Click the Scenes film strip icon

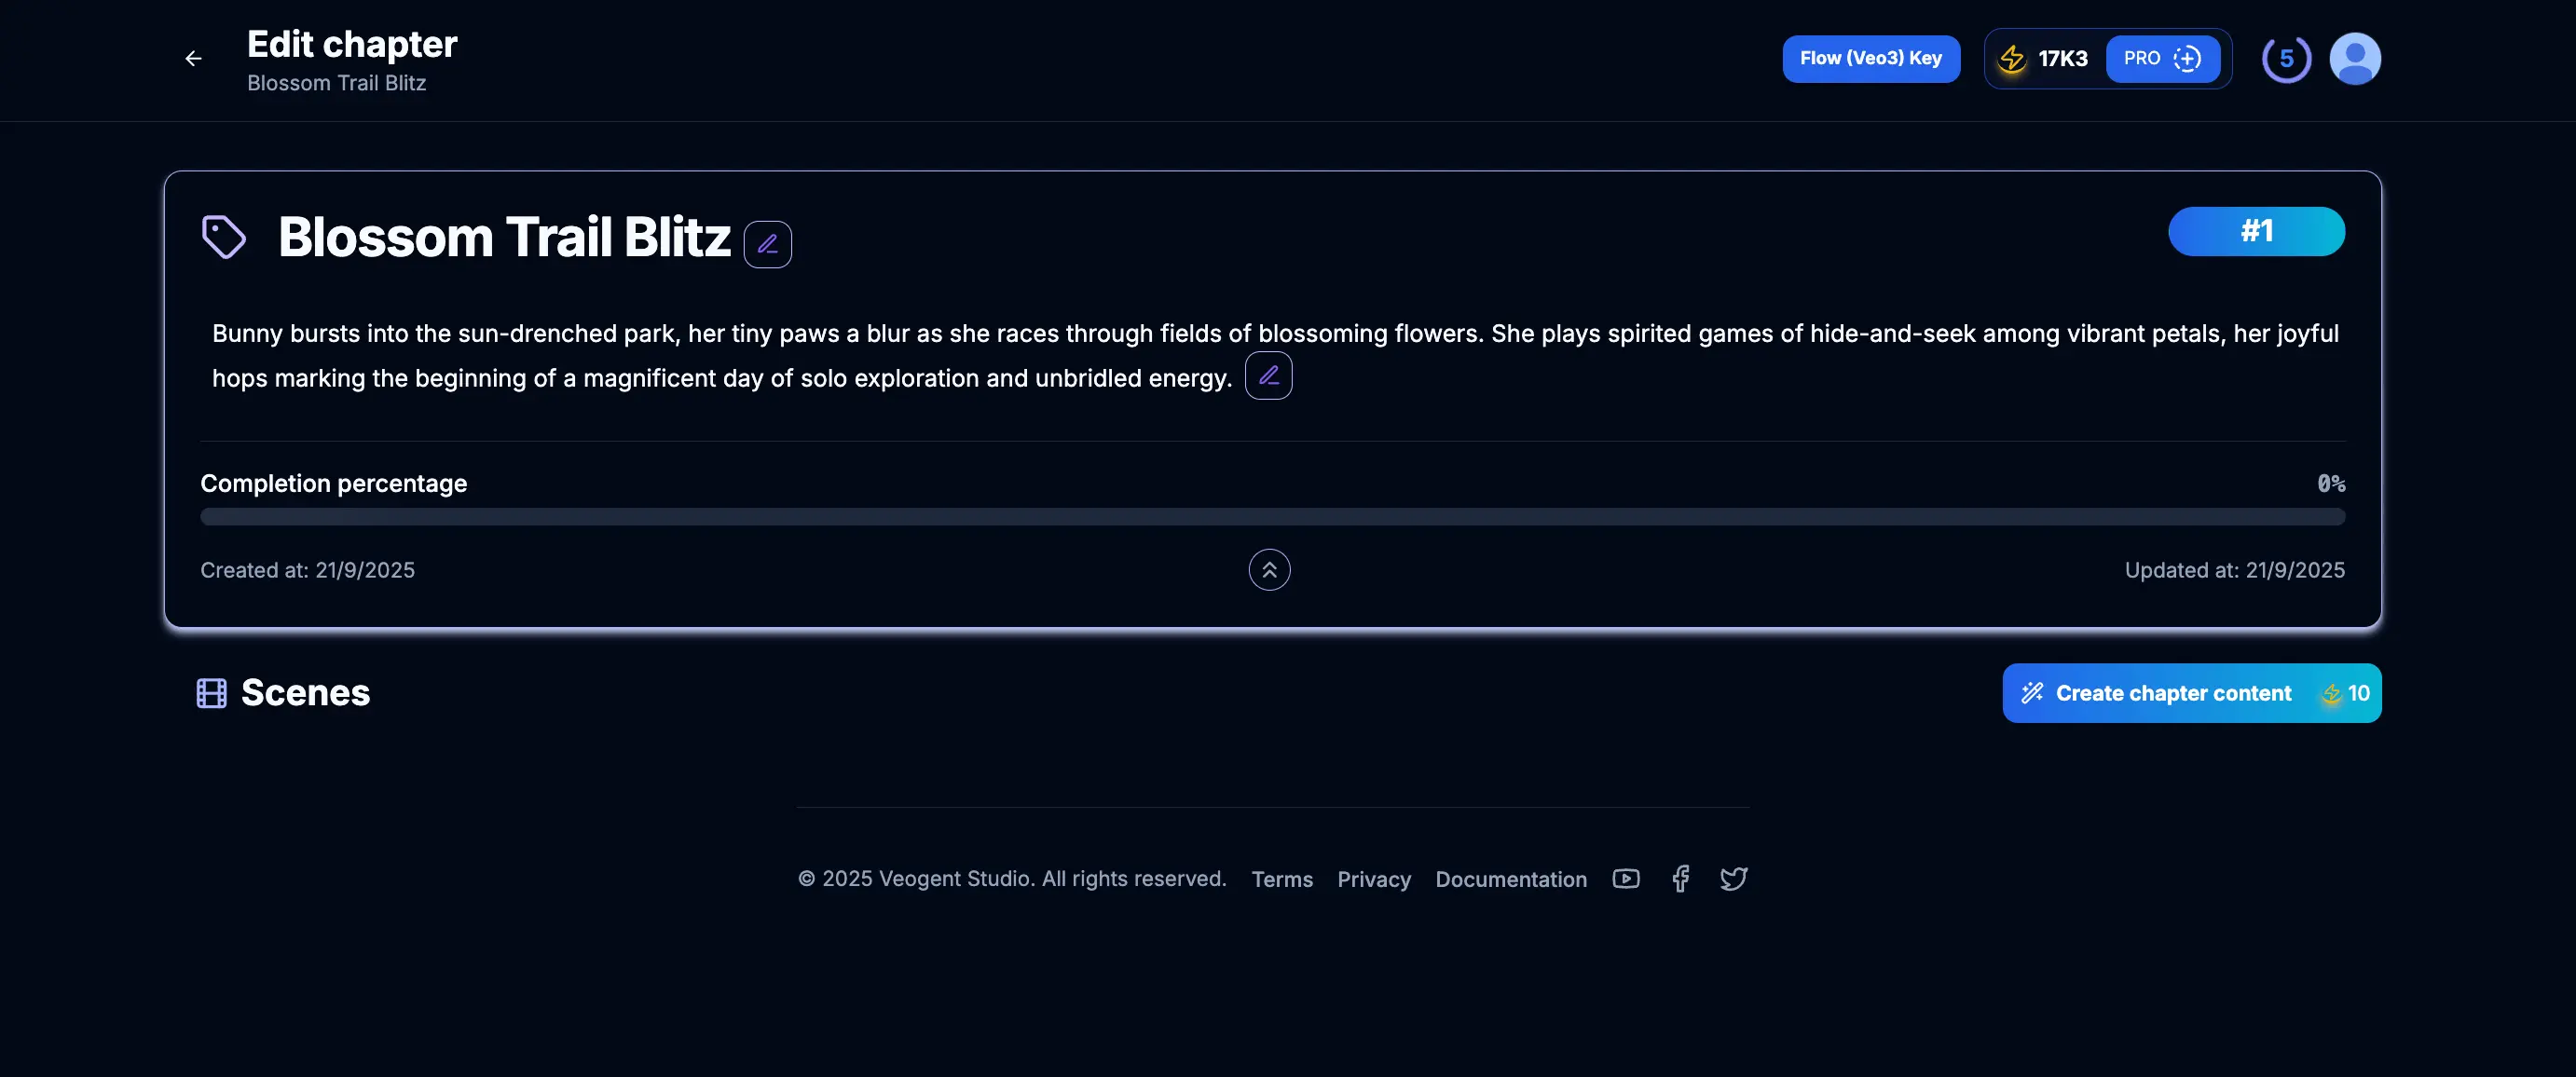[211, 693]
